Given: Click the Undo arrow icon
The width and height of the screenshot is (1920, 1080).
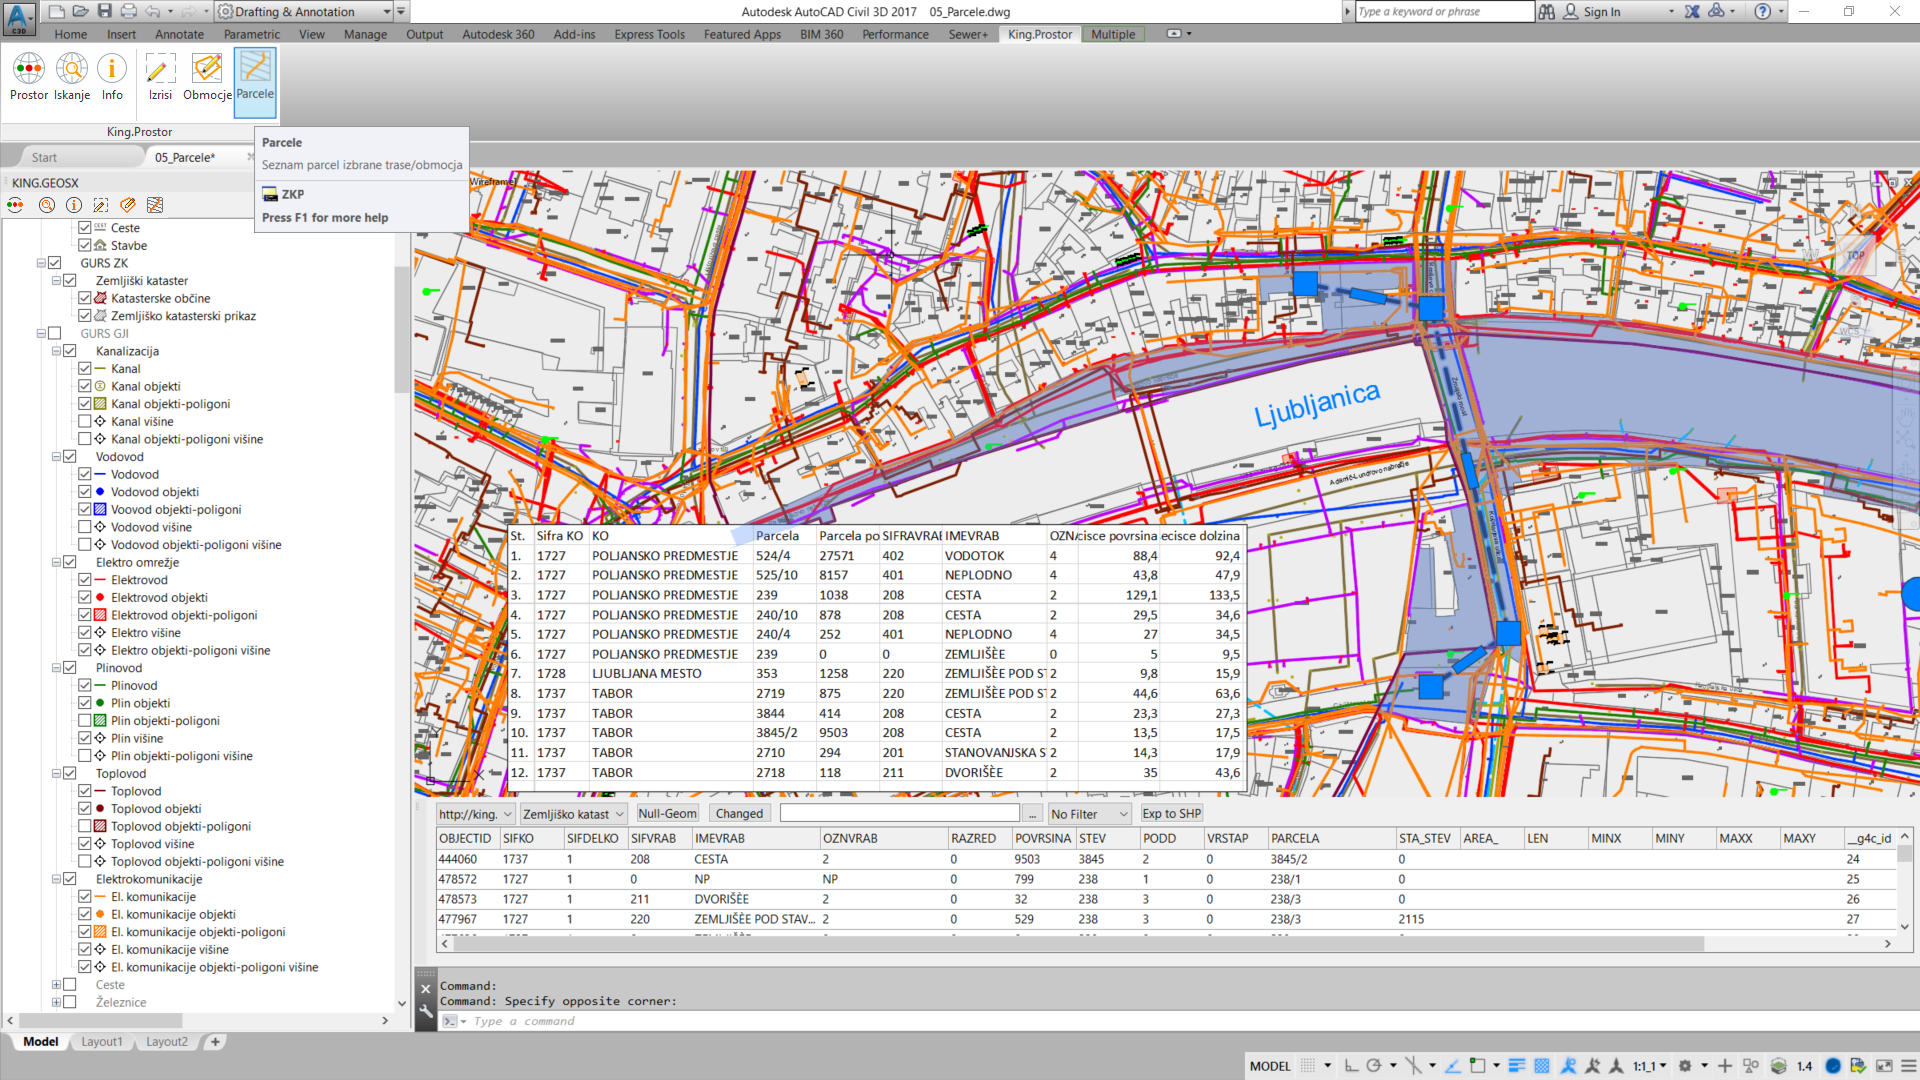Looking at the screenshot, I should 153,11.
